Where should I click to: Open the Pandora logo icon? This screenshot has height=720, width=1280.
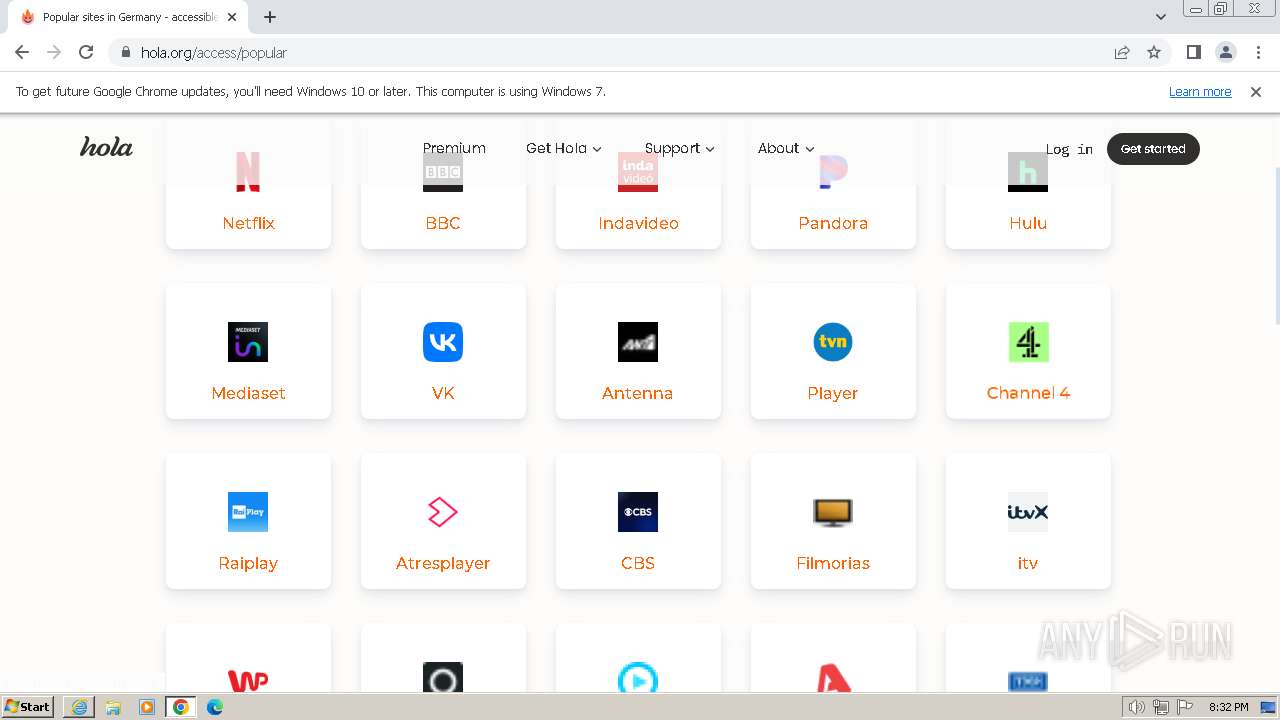(833, 171)
